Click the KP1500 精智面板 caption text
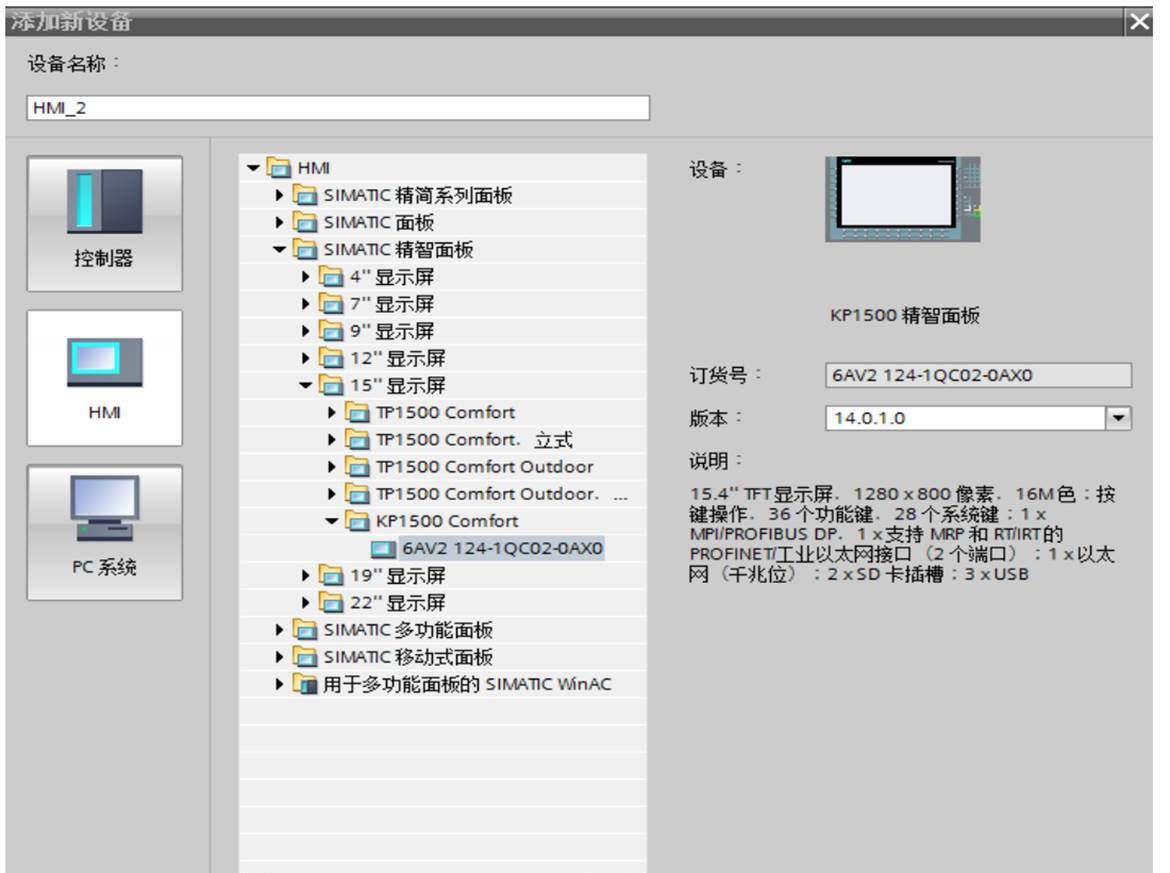Viewport: 1170px width, 873px height. click(904, 316)
